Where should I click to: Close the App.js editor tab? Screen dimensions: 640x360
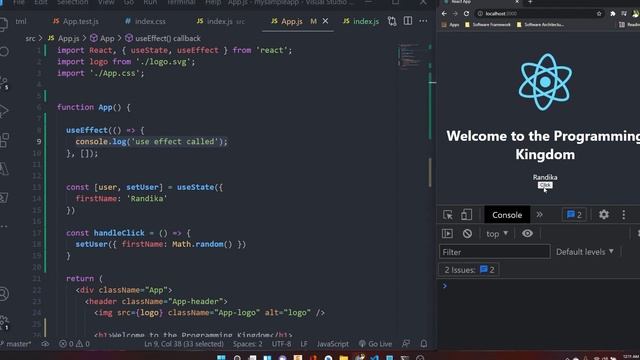[325, 21]
